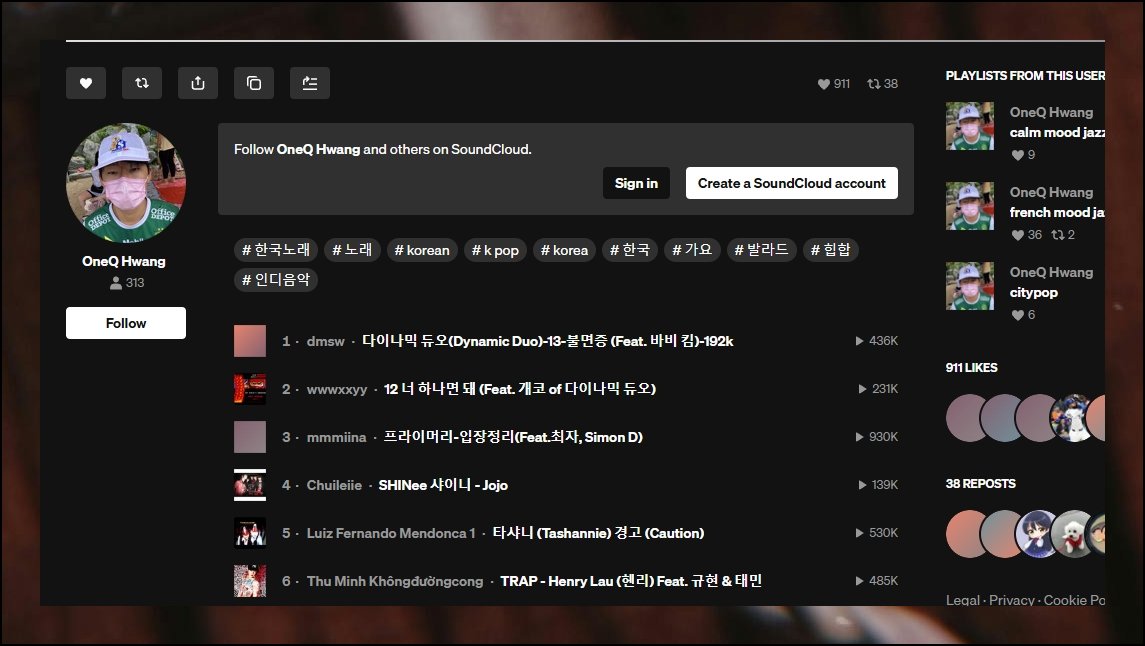Open OneQ Hwang's profile avatar
Image resolution: width=1145 pixels, height=646 pixels.
click(x=126, y=182)
